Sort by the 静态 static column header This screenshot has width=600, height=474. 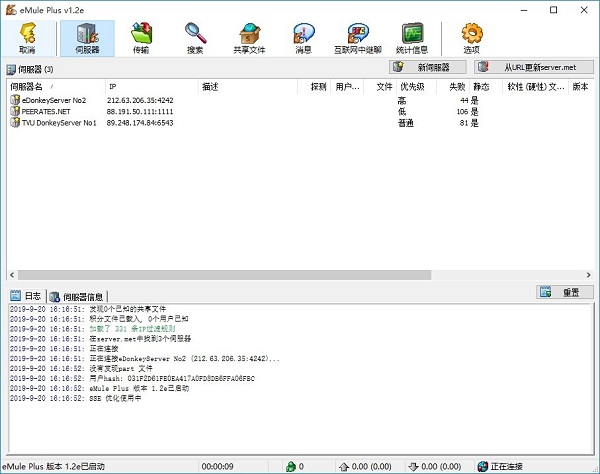(x=486, y=87)
